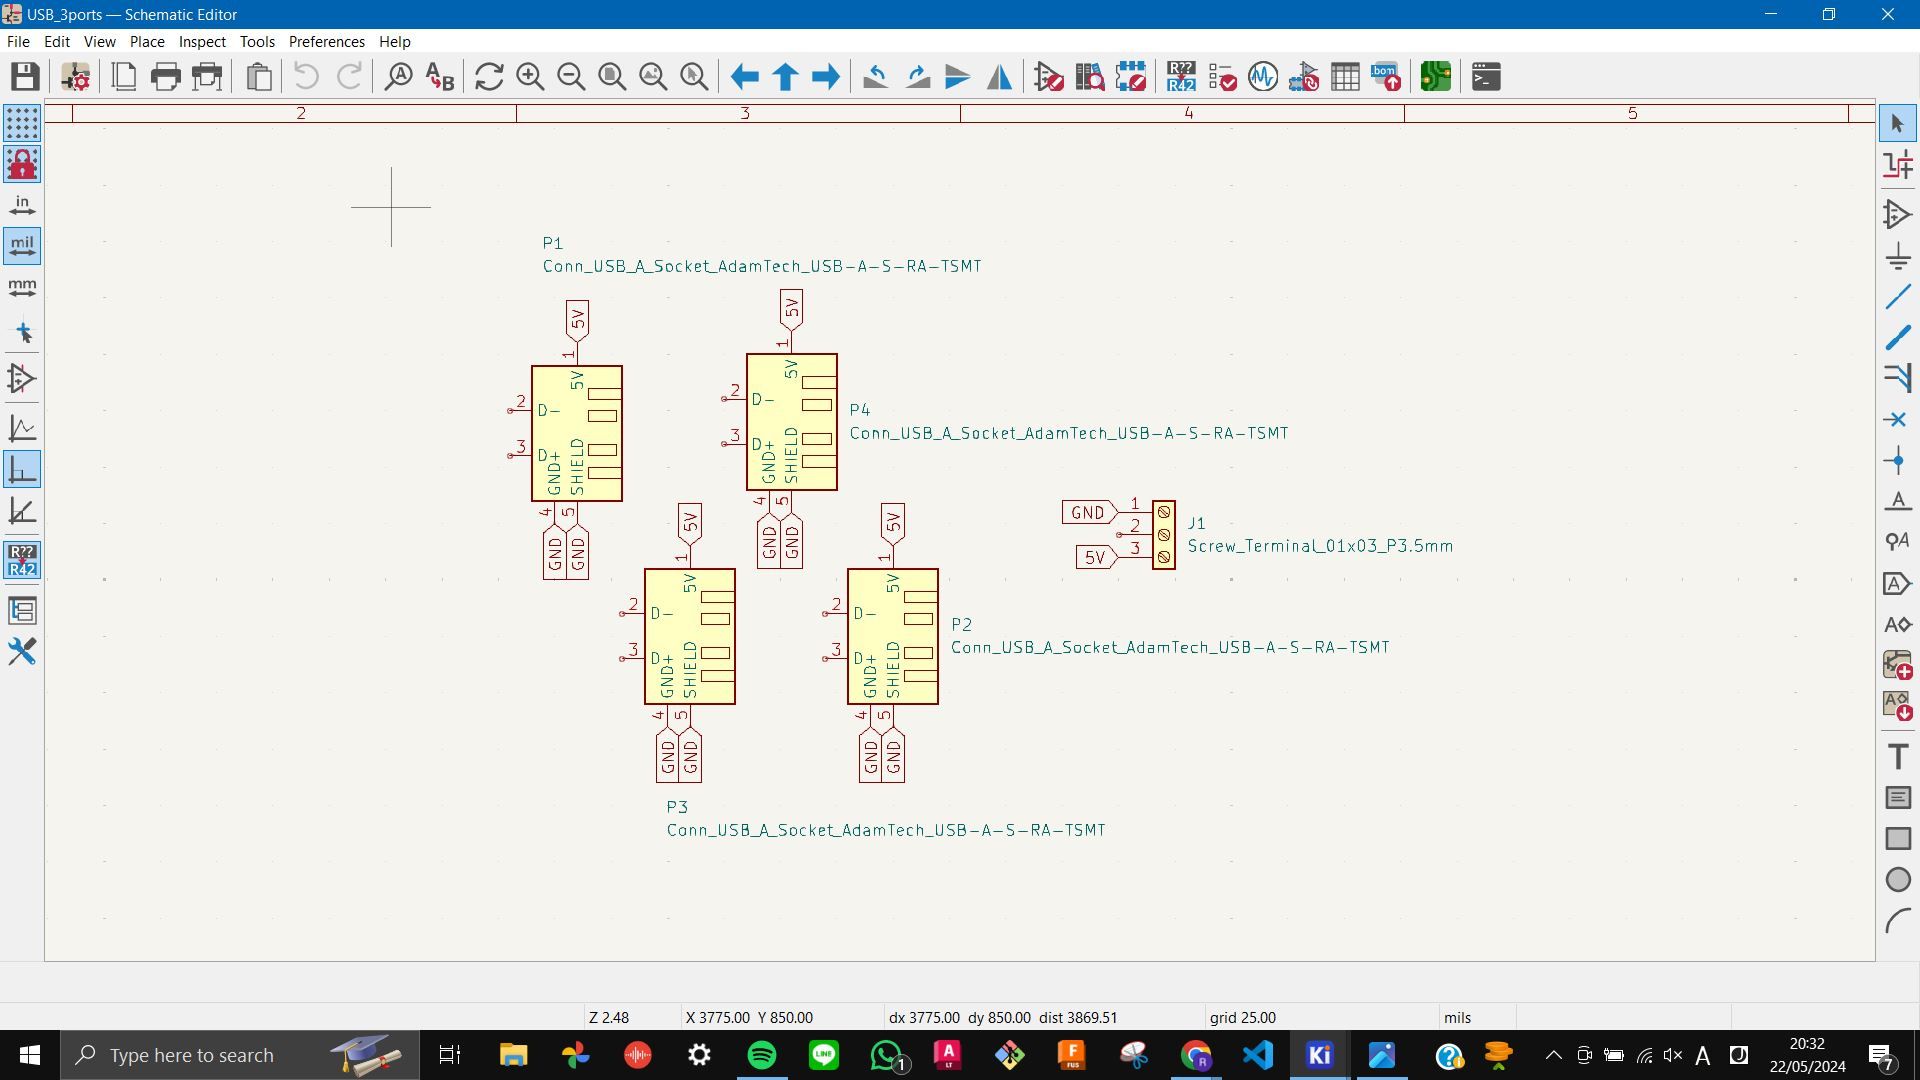
Task: Select the P1 USB connector symbol
Action: pyautogui.click(x=577, y=433)
